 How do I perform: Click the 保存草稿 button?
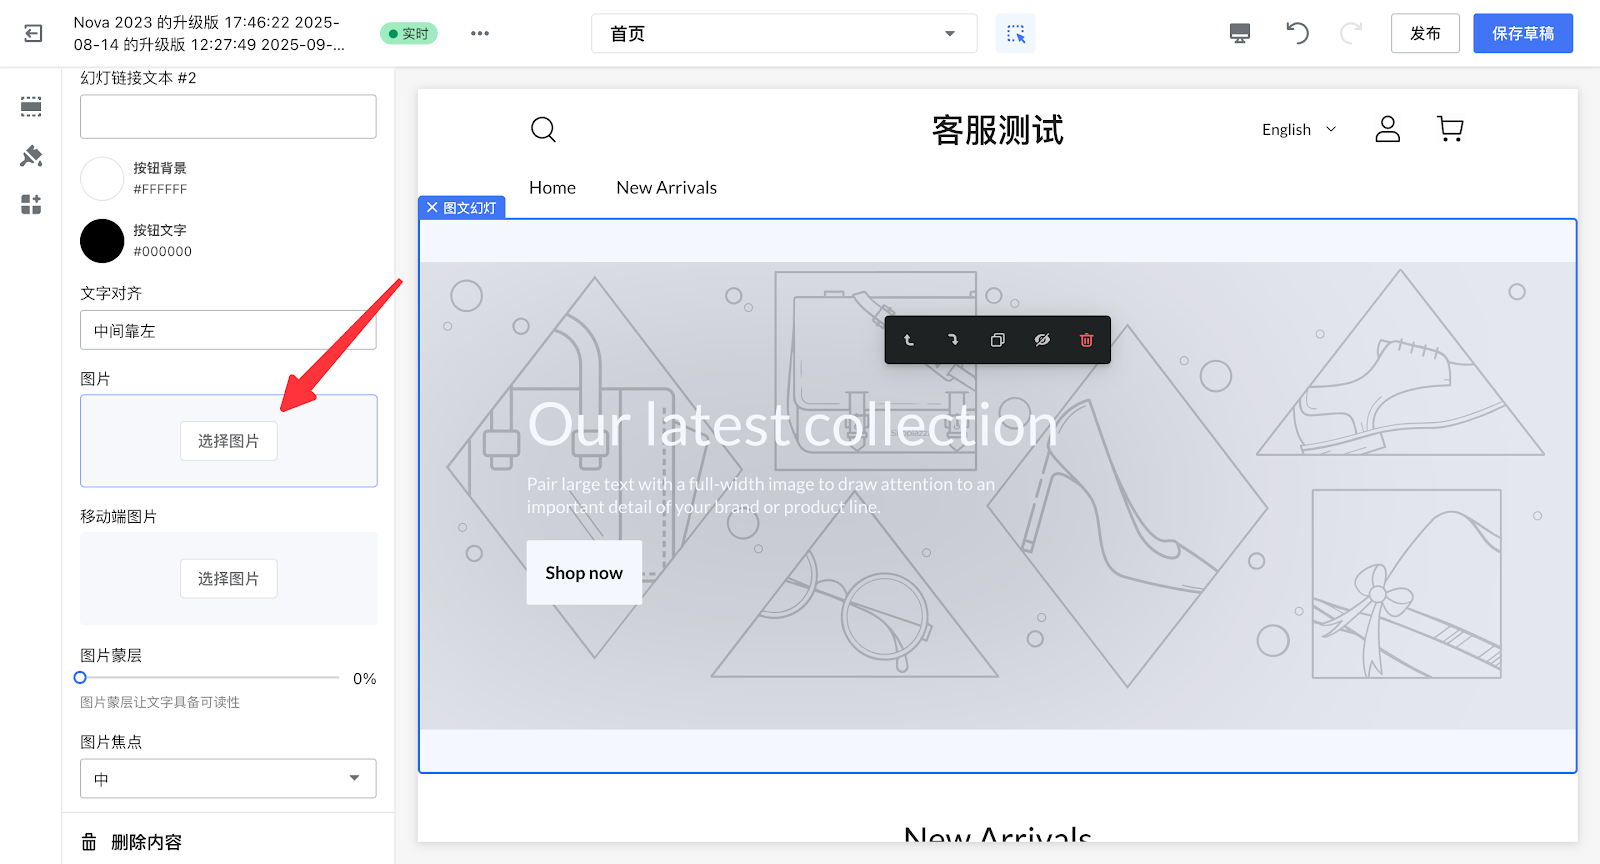point(1522,34)
